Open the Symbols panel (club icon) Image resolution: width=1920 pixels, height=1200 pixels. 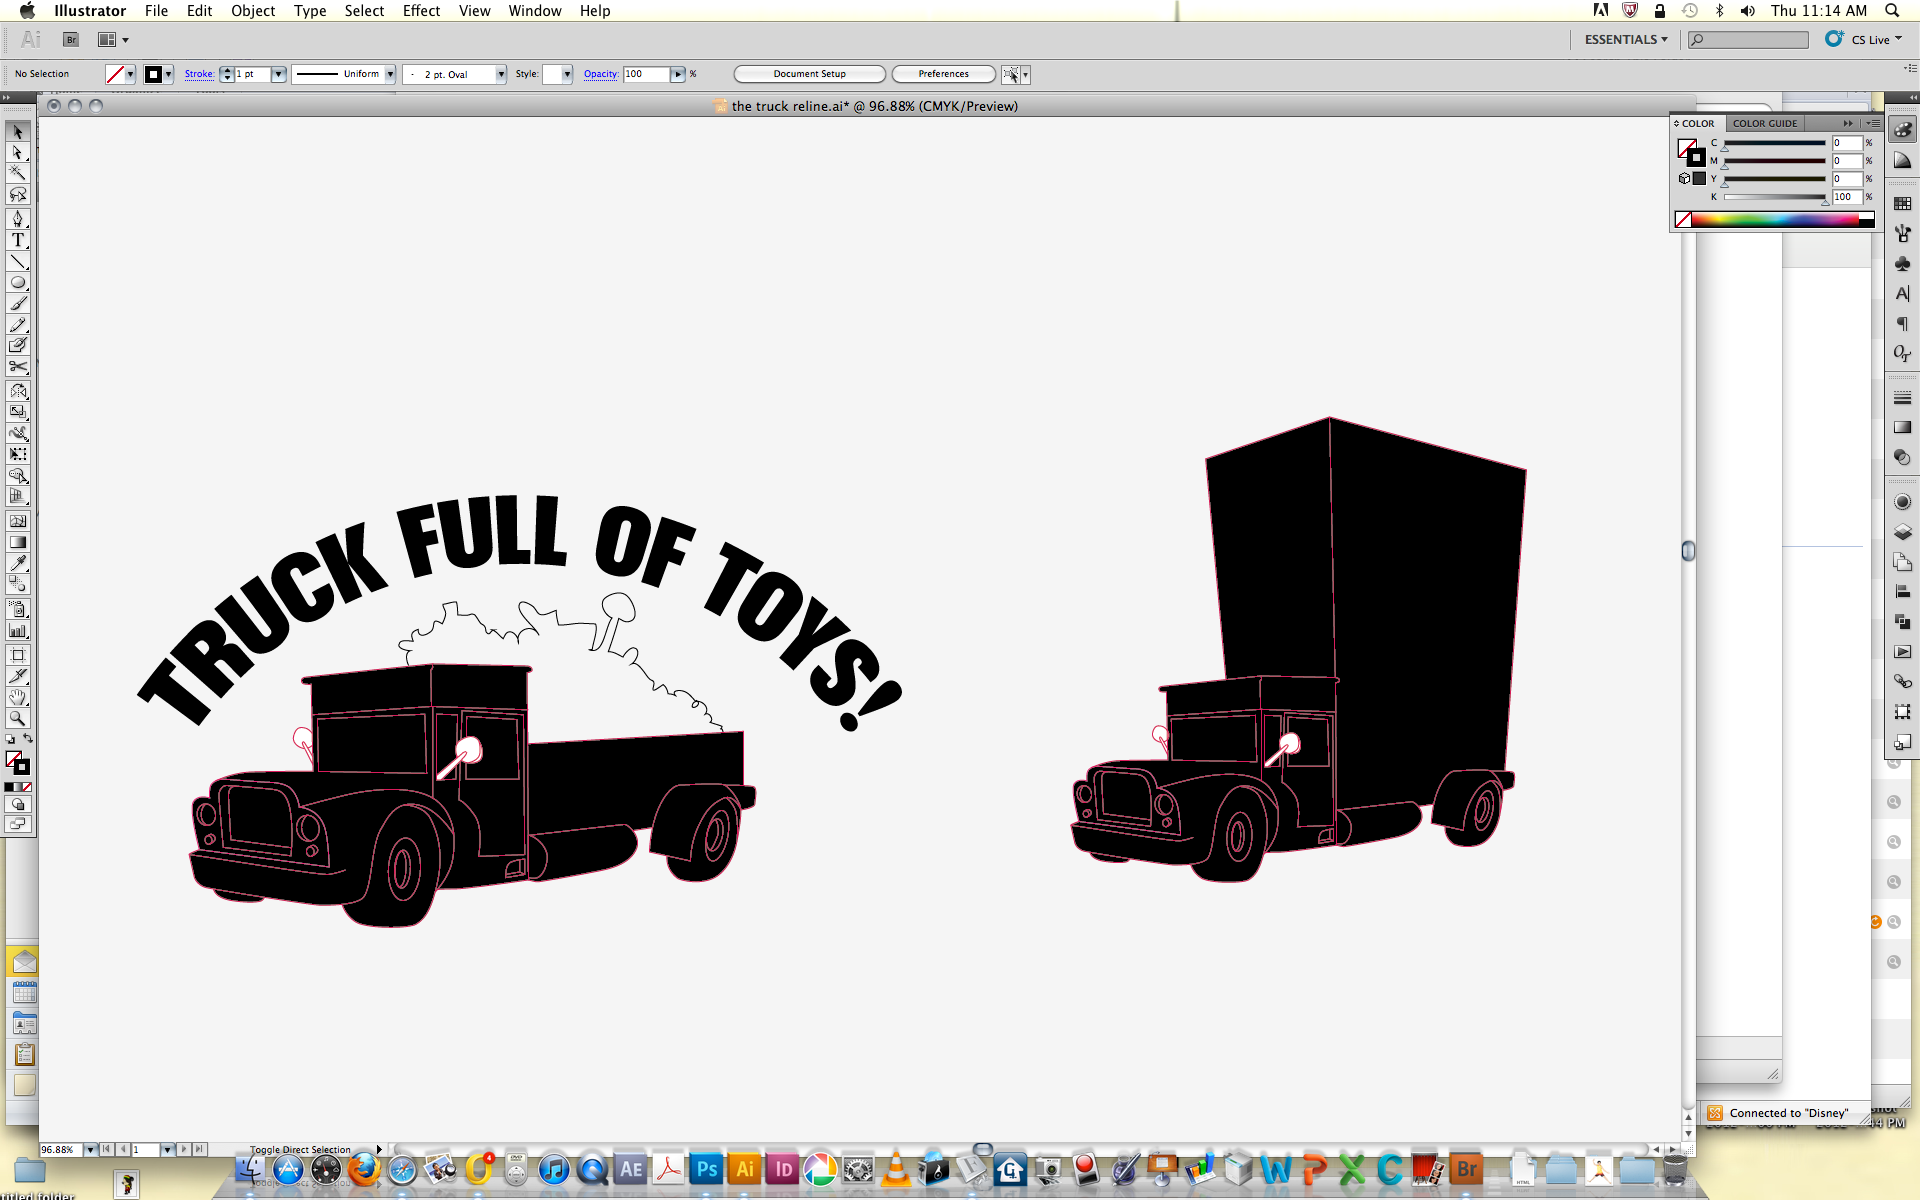pos(1902,264)
